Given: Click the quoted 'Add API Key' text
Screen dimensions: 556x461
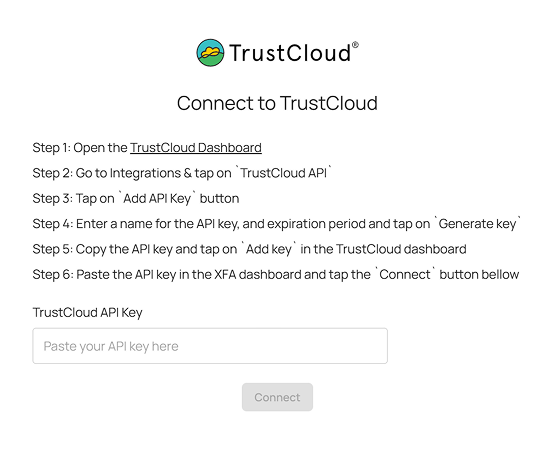Looking at the screenshot, I should 157,199.
